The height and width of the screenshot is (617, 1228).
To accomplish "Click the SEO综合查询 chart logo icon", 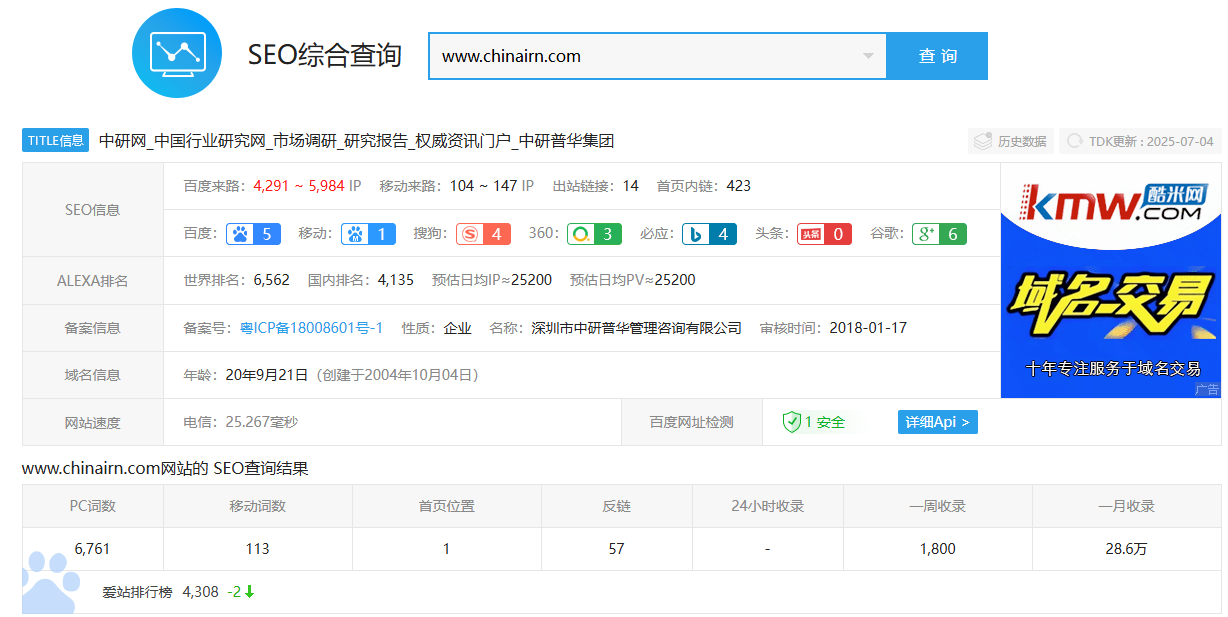I will [177, 53].
